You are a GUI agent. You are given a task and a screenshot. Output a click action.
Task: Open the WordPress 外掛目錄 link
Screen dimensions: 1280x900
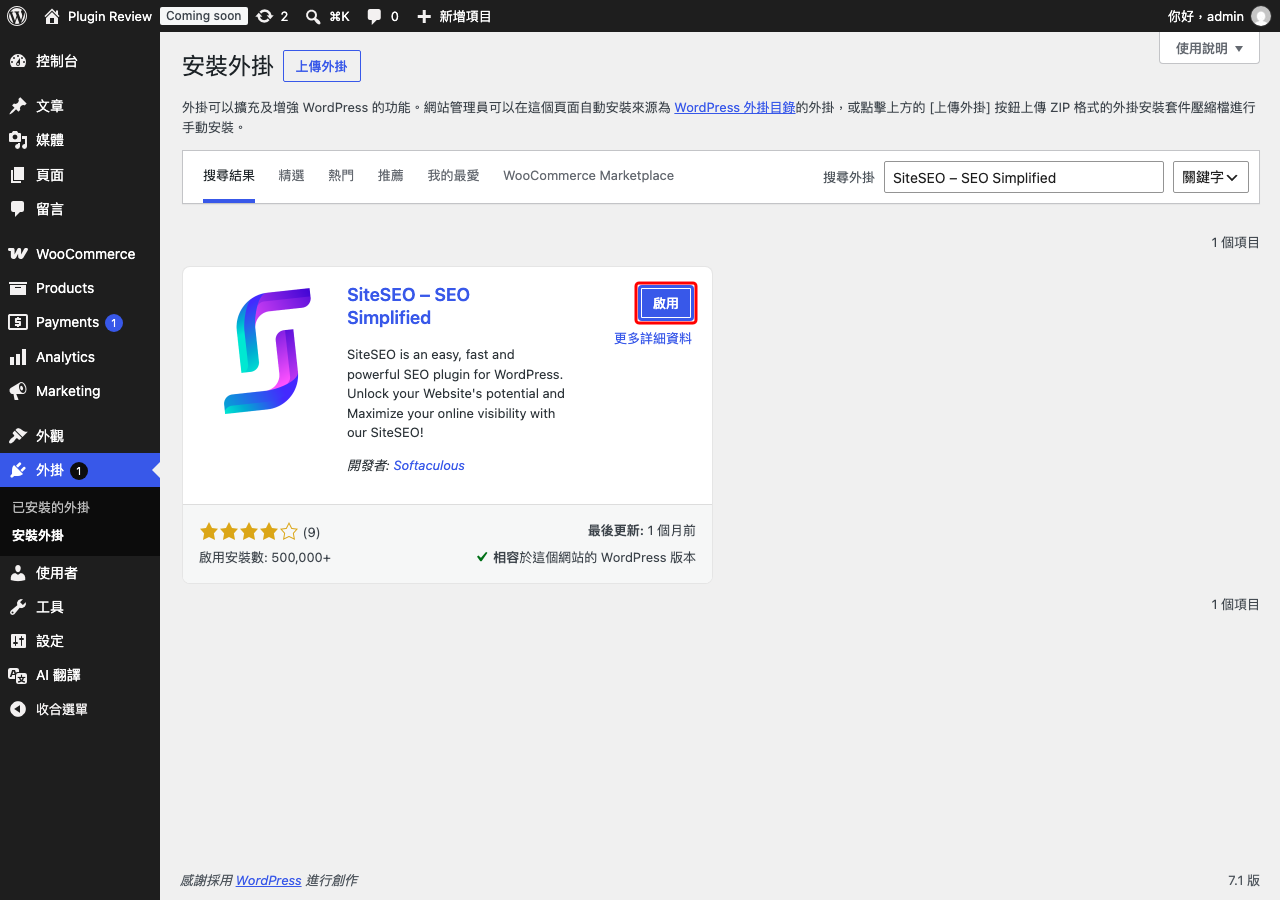(x=735, y=107)
